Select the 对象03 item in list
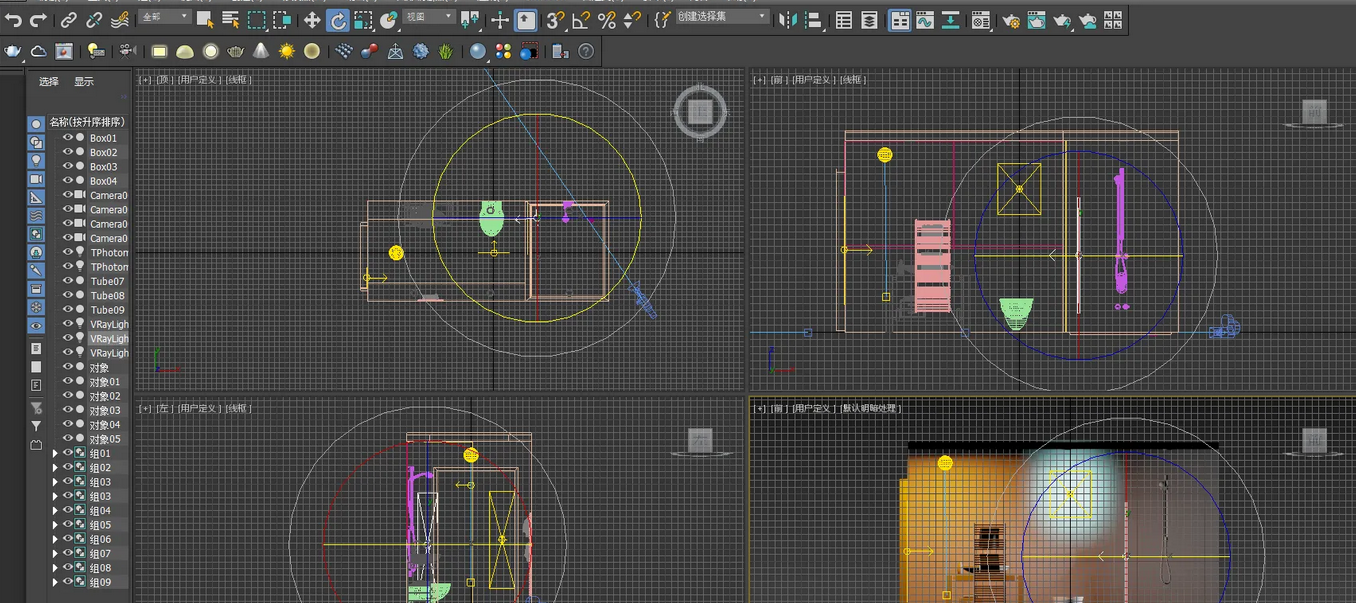This screenshot has width=1356, height=603. pos(104,410)
